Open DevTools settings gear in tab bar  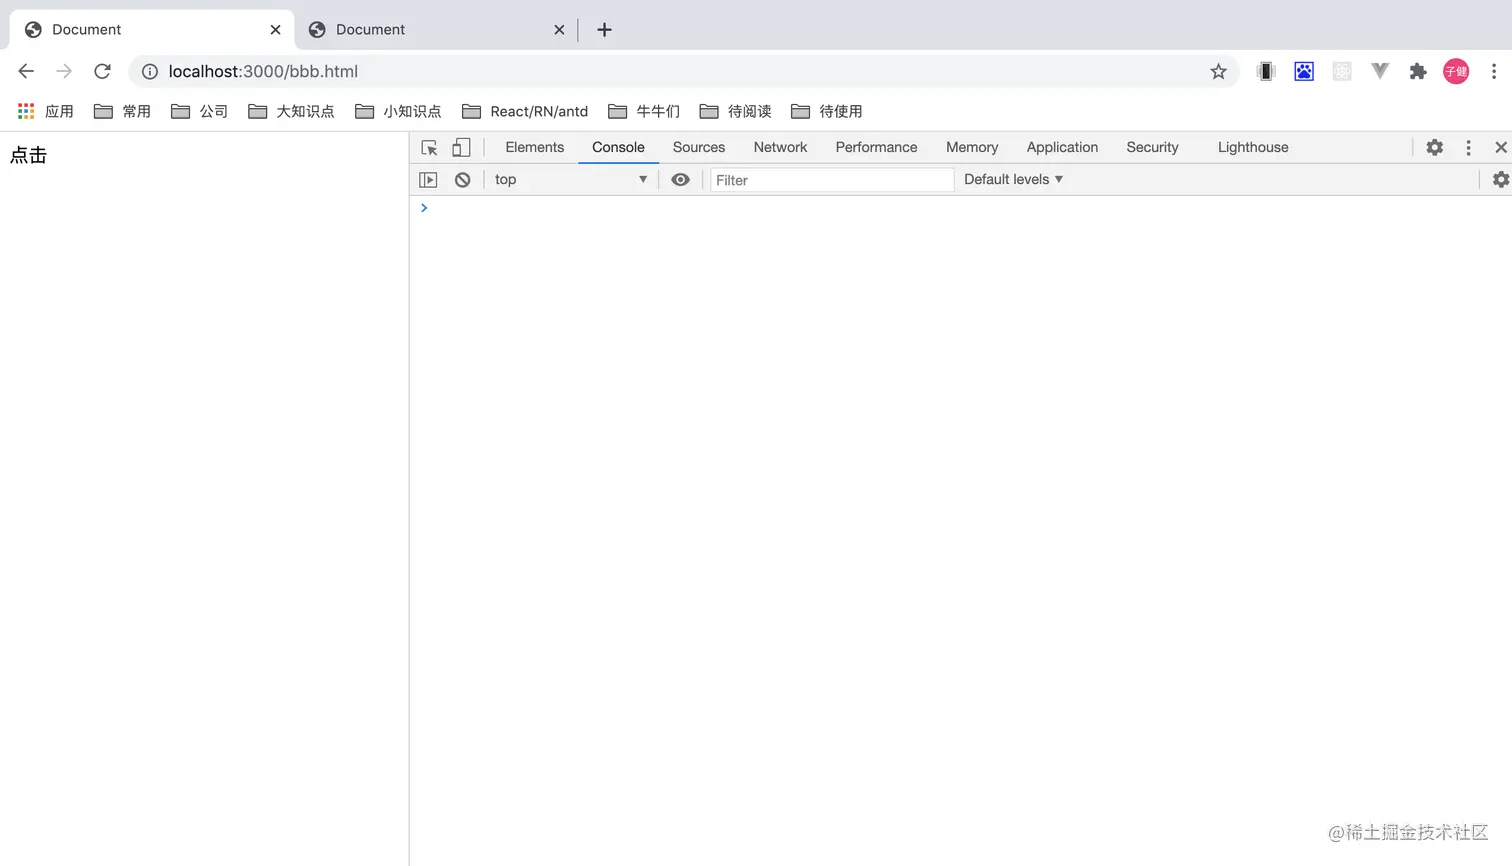pyautogui.click(x=1435, y=147)
